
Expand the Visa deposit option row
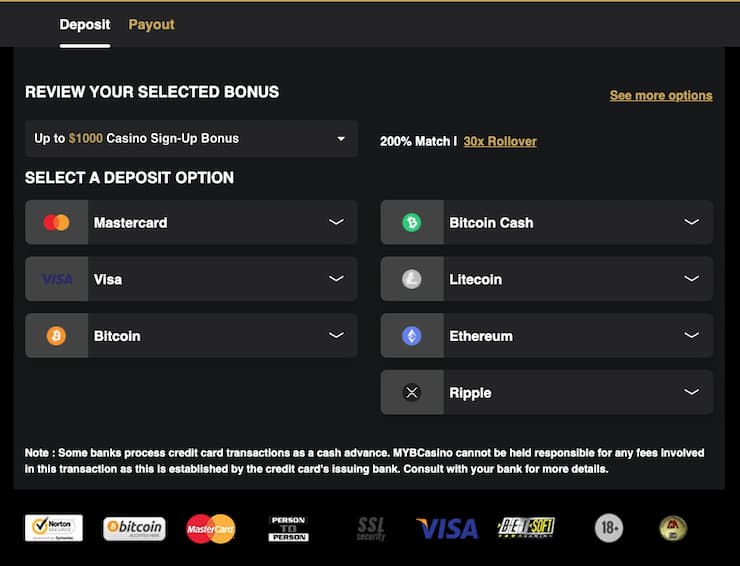pyautogui.click(x=336, y=279)
